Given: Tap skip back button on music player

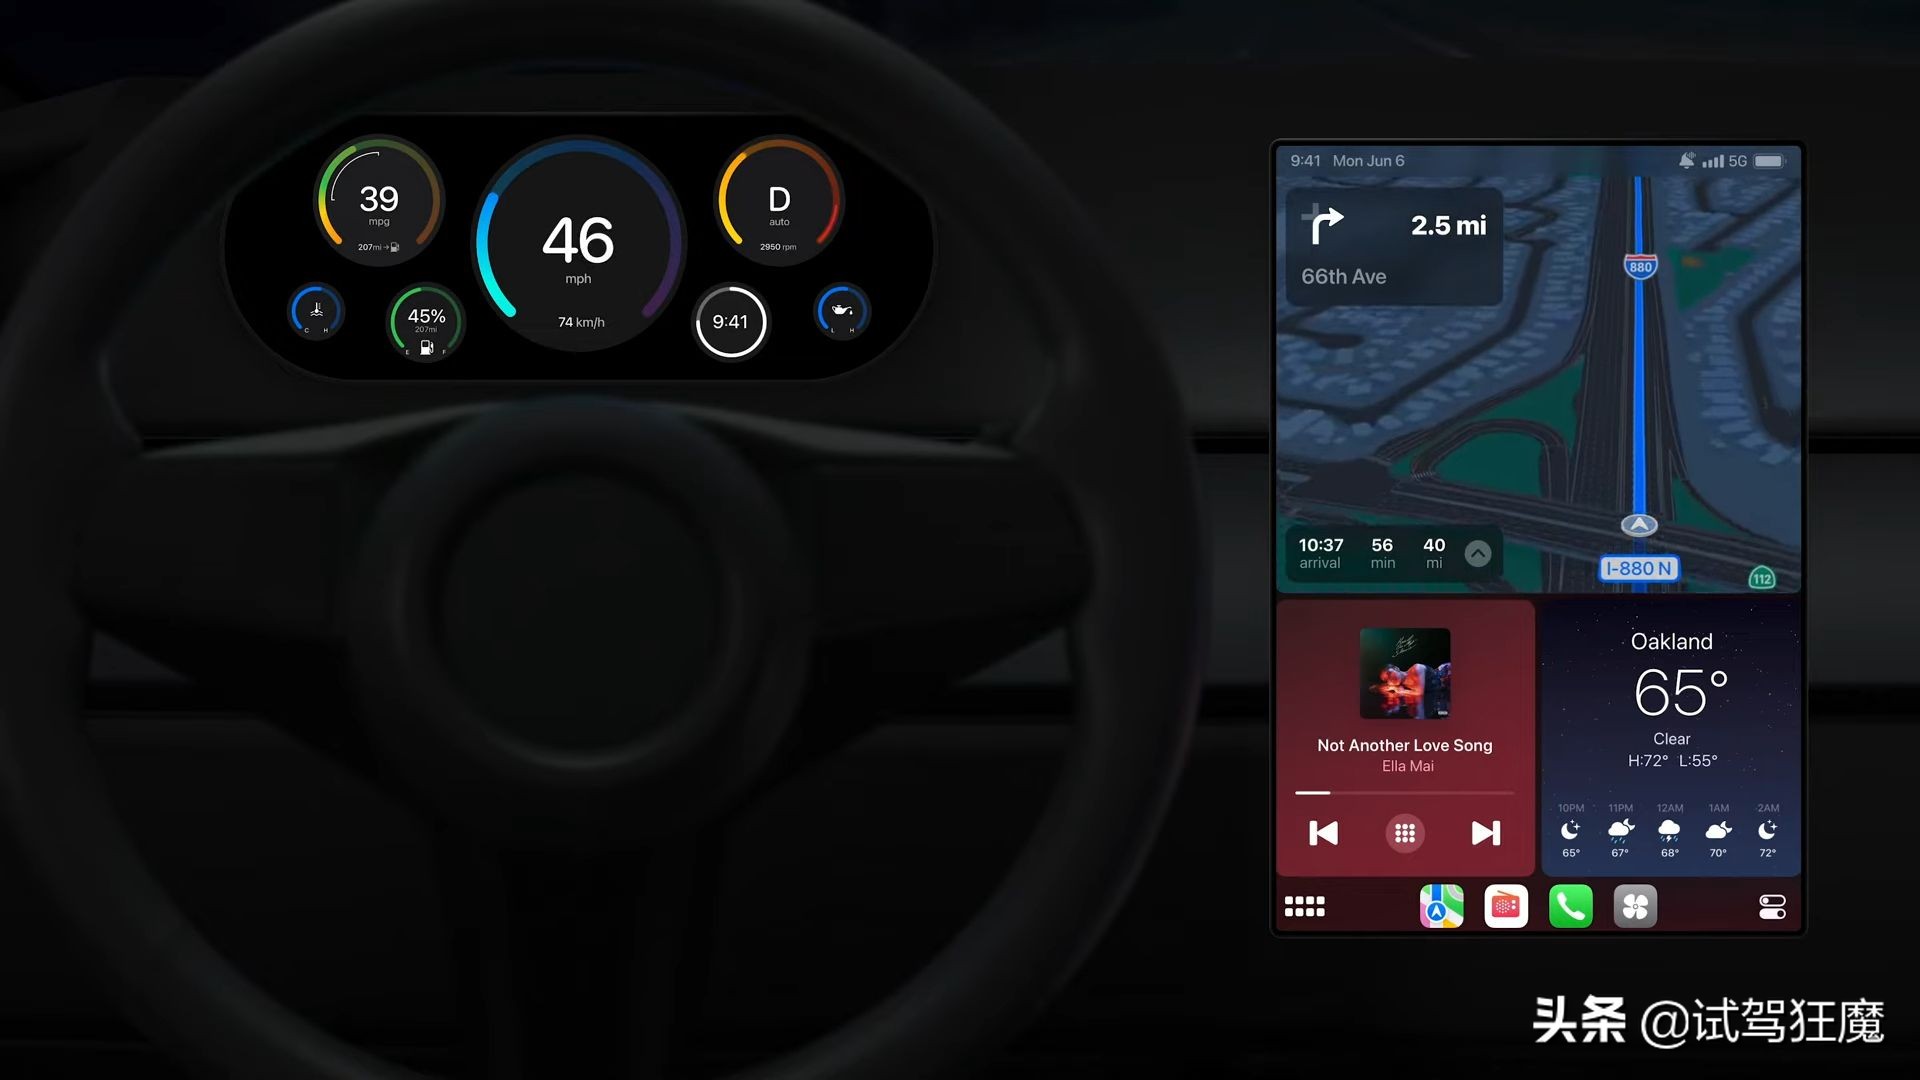Looking at the screenshot, I should (x=1325, y=832).
